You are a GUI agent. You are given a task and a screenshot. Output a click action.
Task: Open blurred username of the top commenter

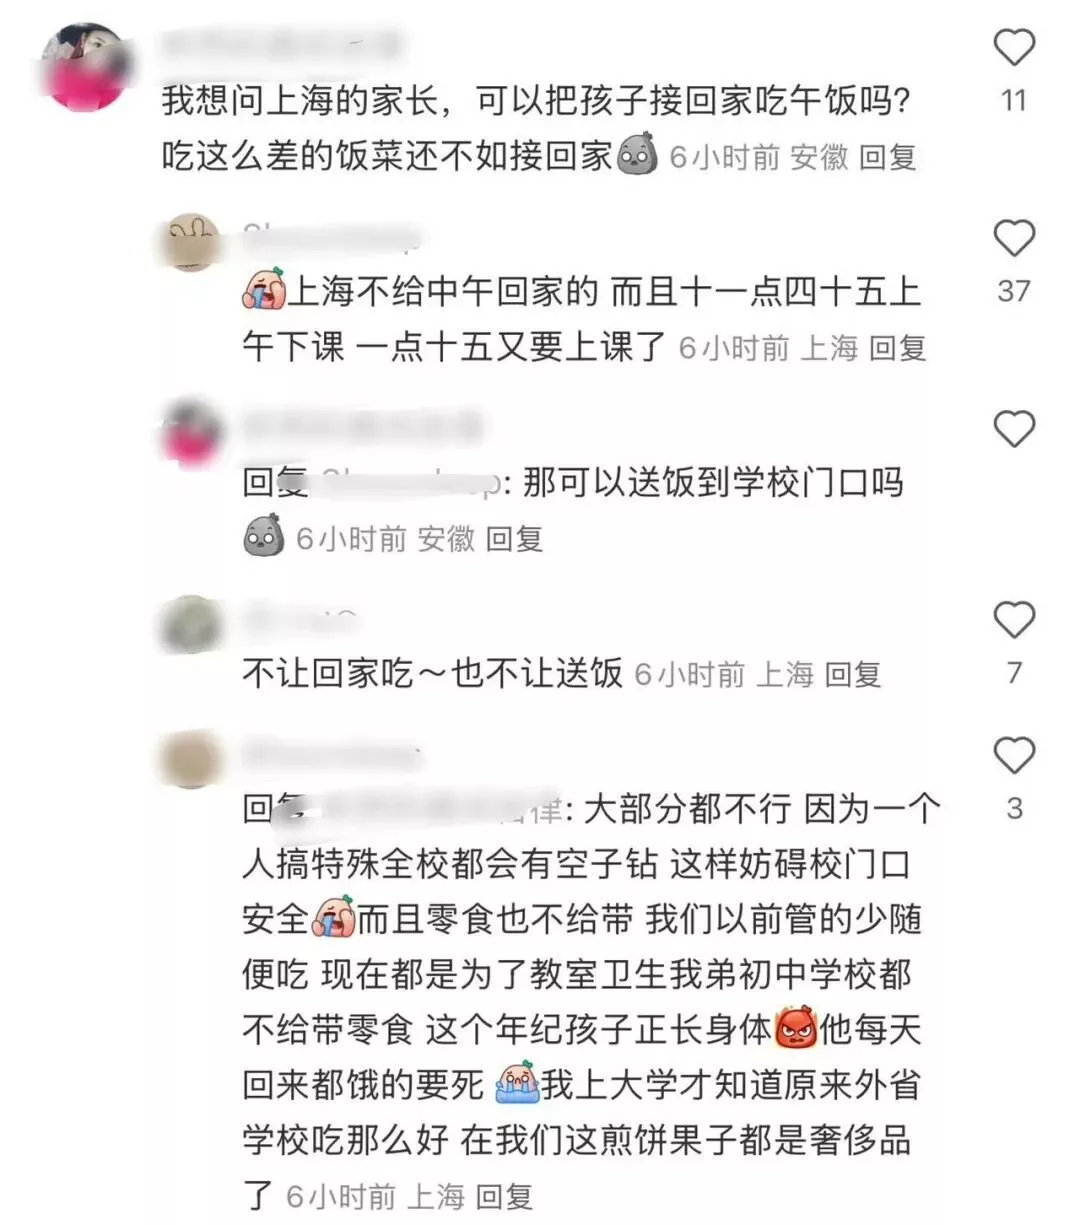tap(282, 45)
